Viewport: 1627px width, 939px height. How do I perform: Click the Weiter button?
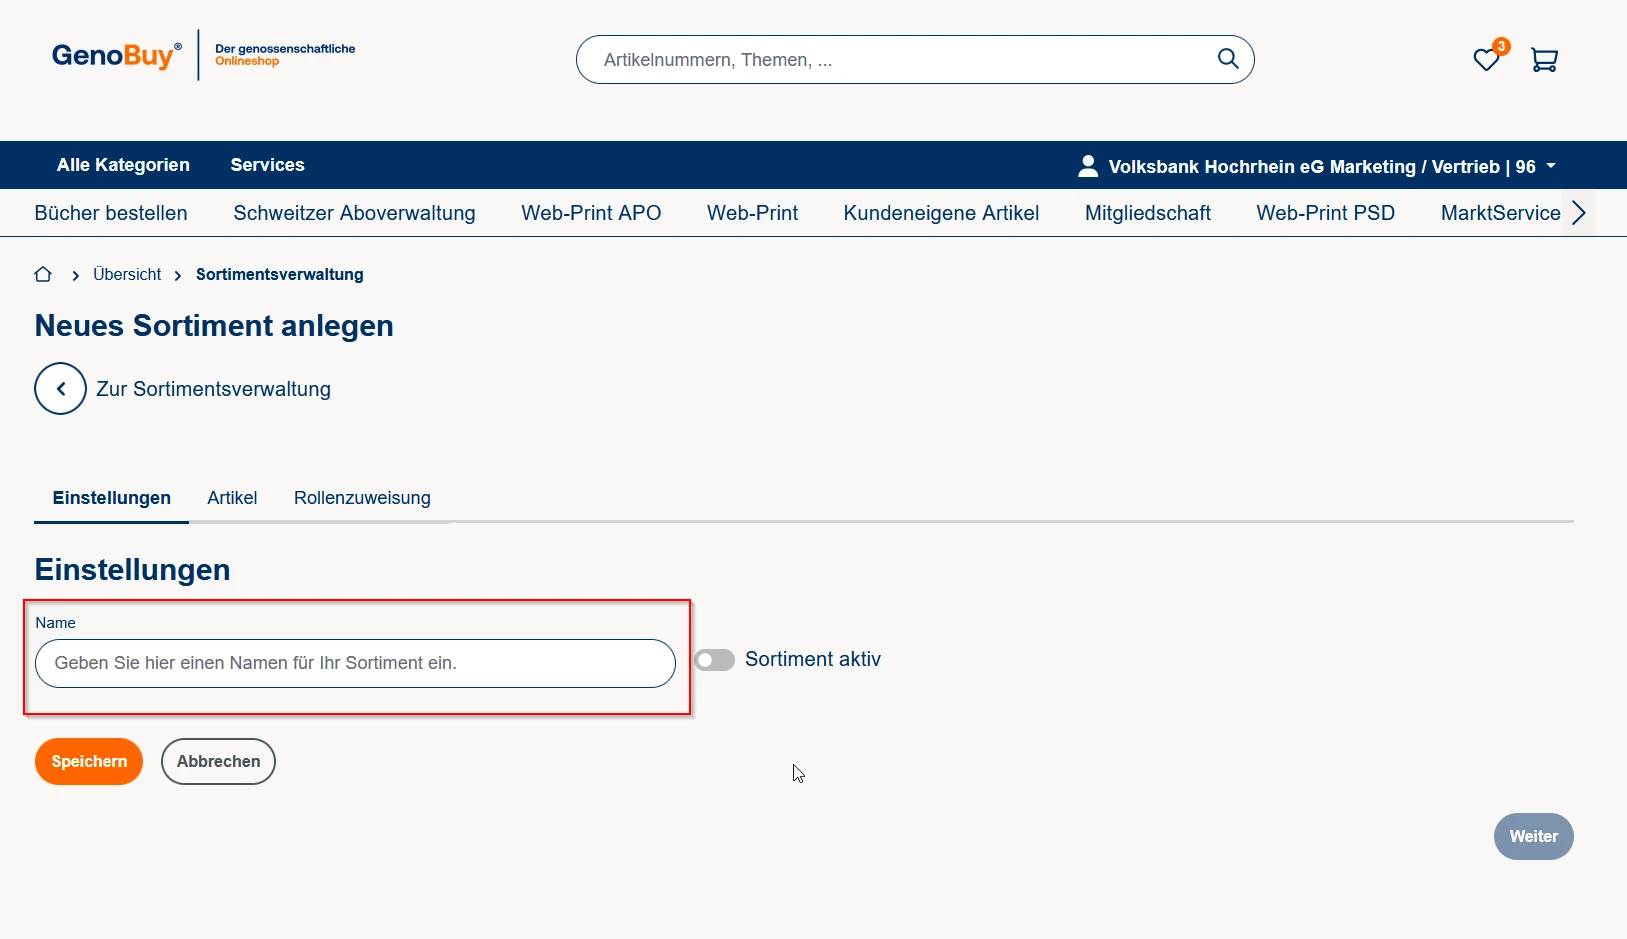pyautogui.click(x=1533, y=836)
